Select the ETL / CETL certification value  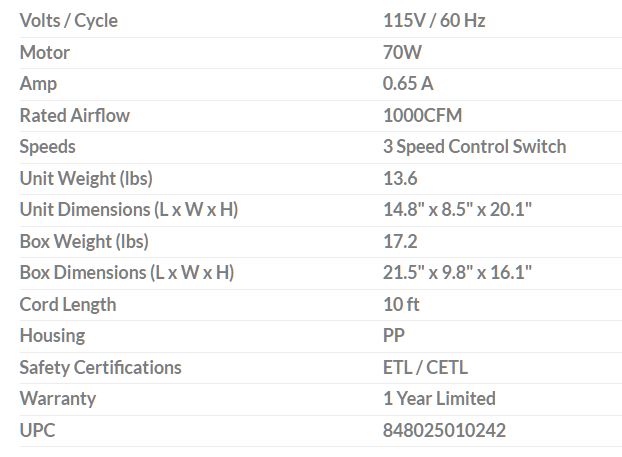(425, 367)
